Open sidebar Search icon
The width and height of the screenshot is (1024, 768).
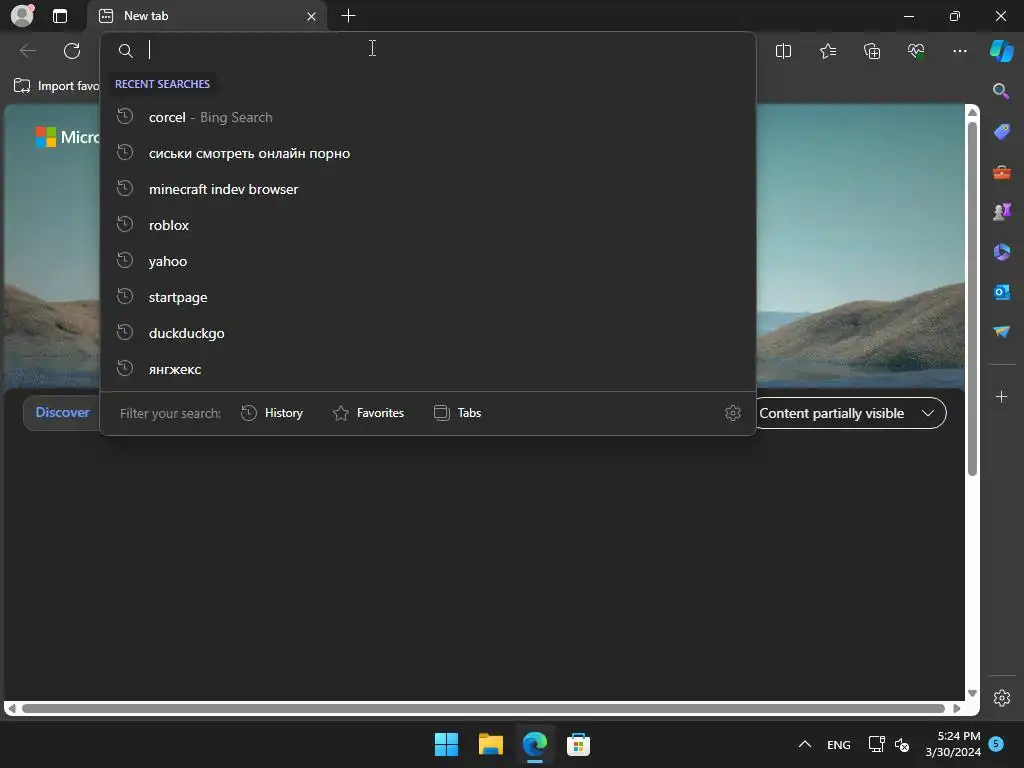[x=1001, y=91]
